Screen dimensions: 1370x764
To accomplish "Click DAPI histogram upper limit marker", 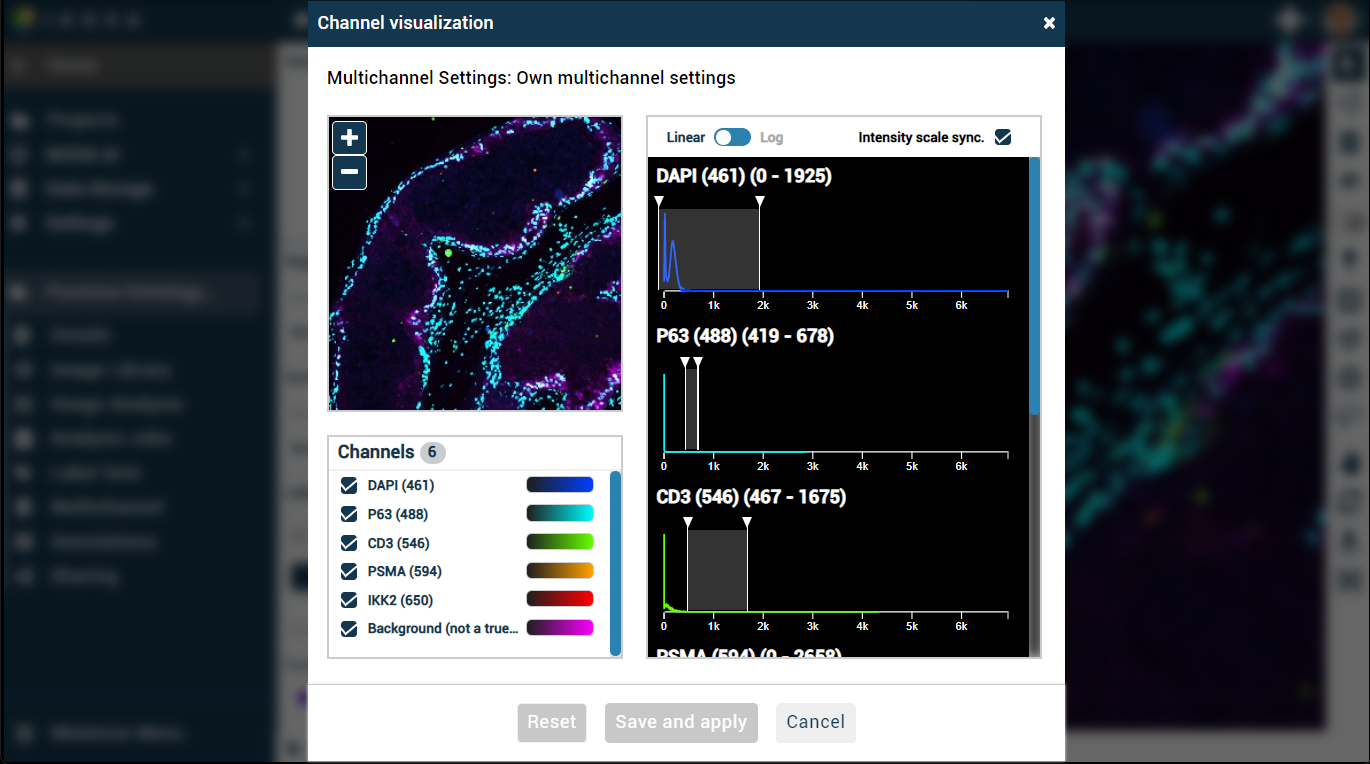I will [x=760, y=202].
